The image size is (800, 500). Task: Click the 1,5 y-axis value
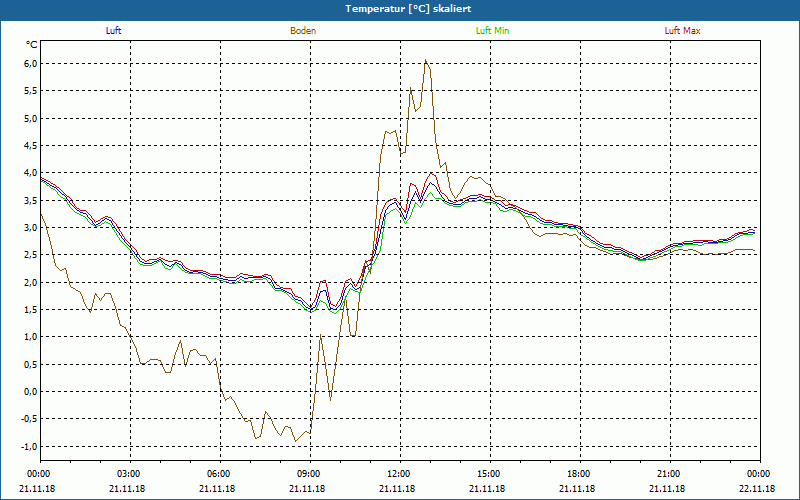[31, 310]
